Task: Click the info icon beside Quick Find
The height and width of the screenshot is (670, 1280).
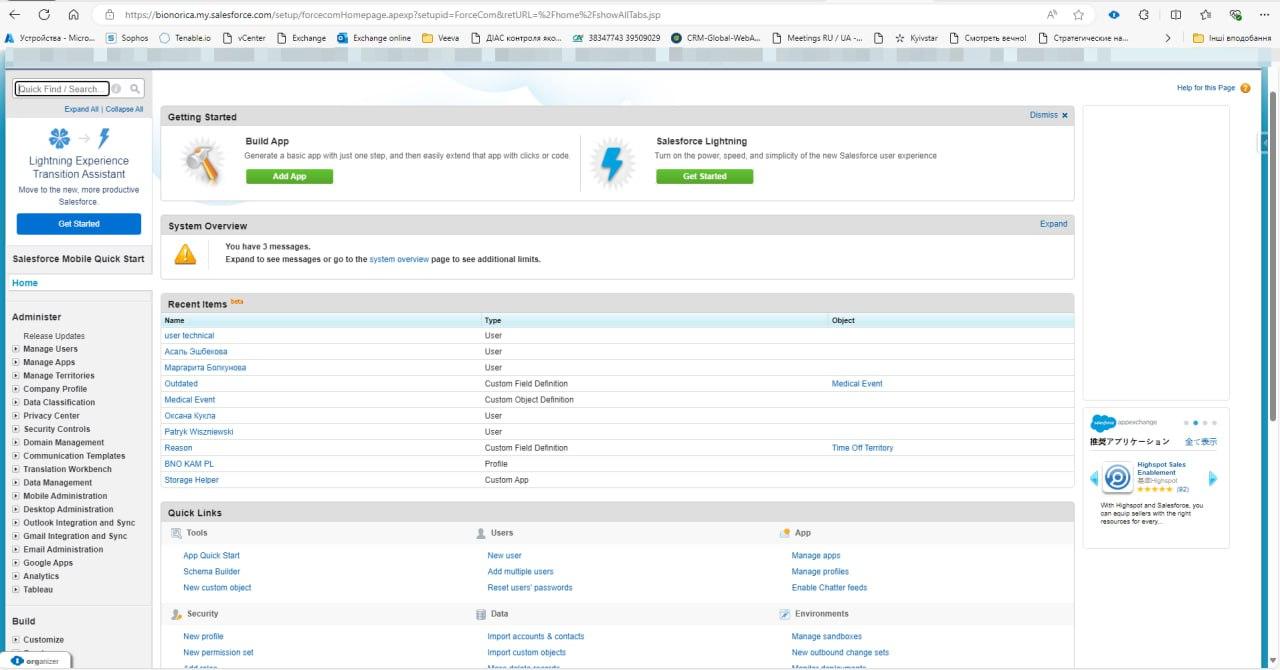Action: (116, 89)
